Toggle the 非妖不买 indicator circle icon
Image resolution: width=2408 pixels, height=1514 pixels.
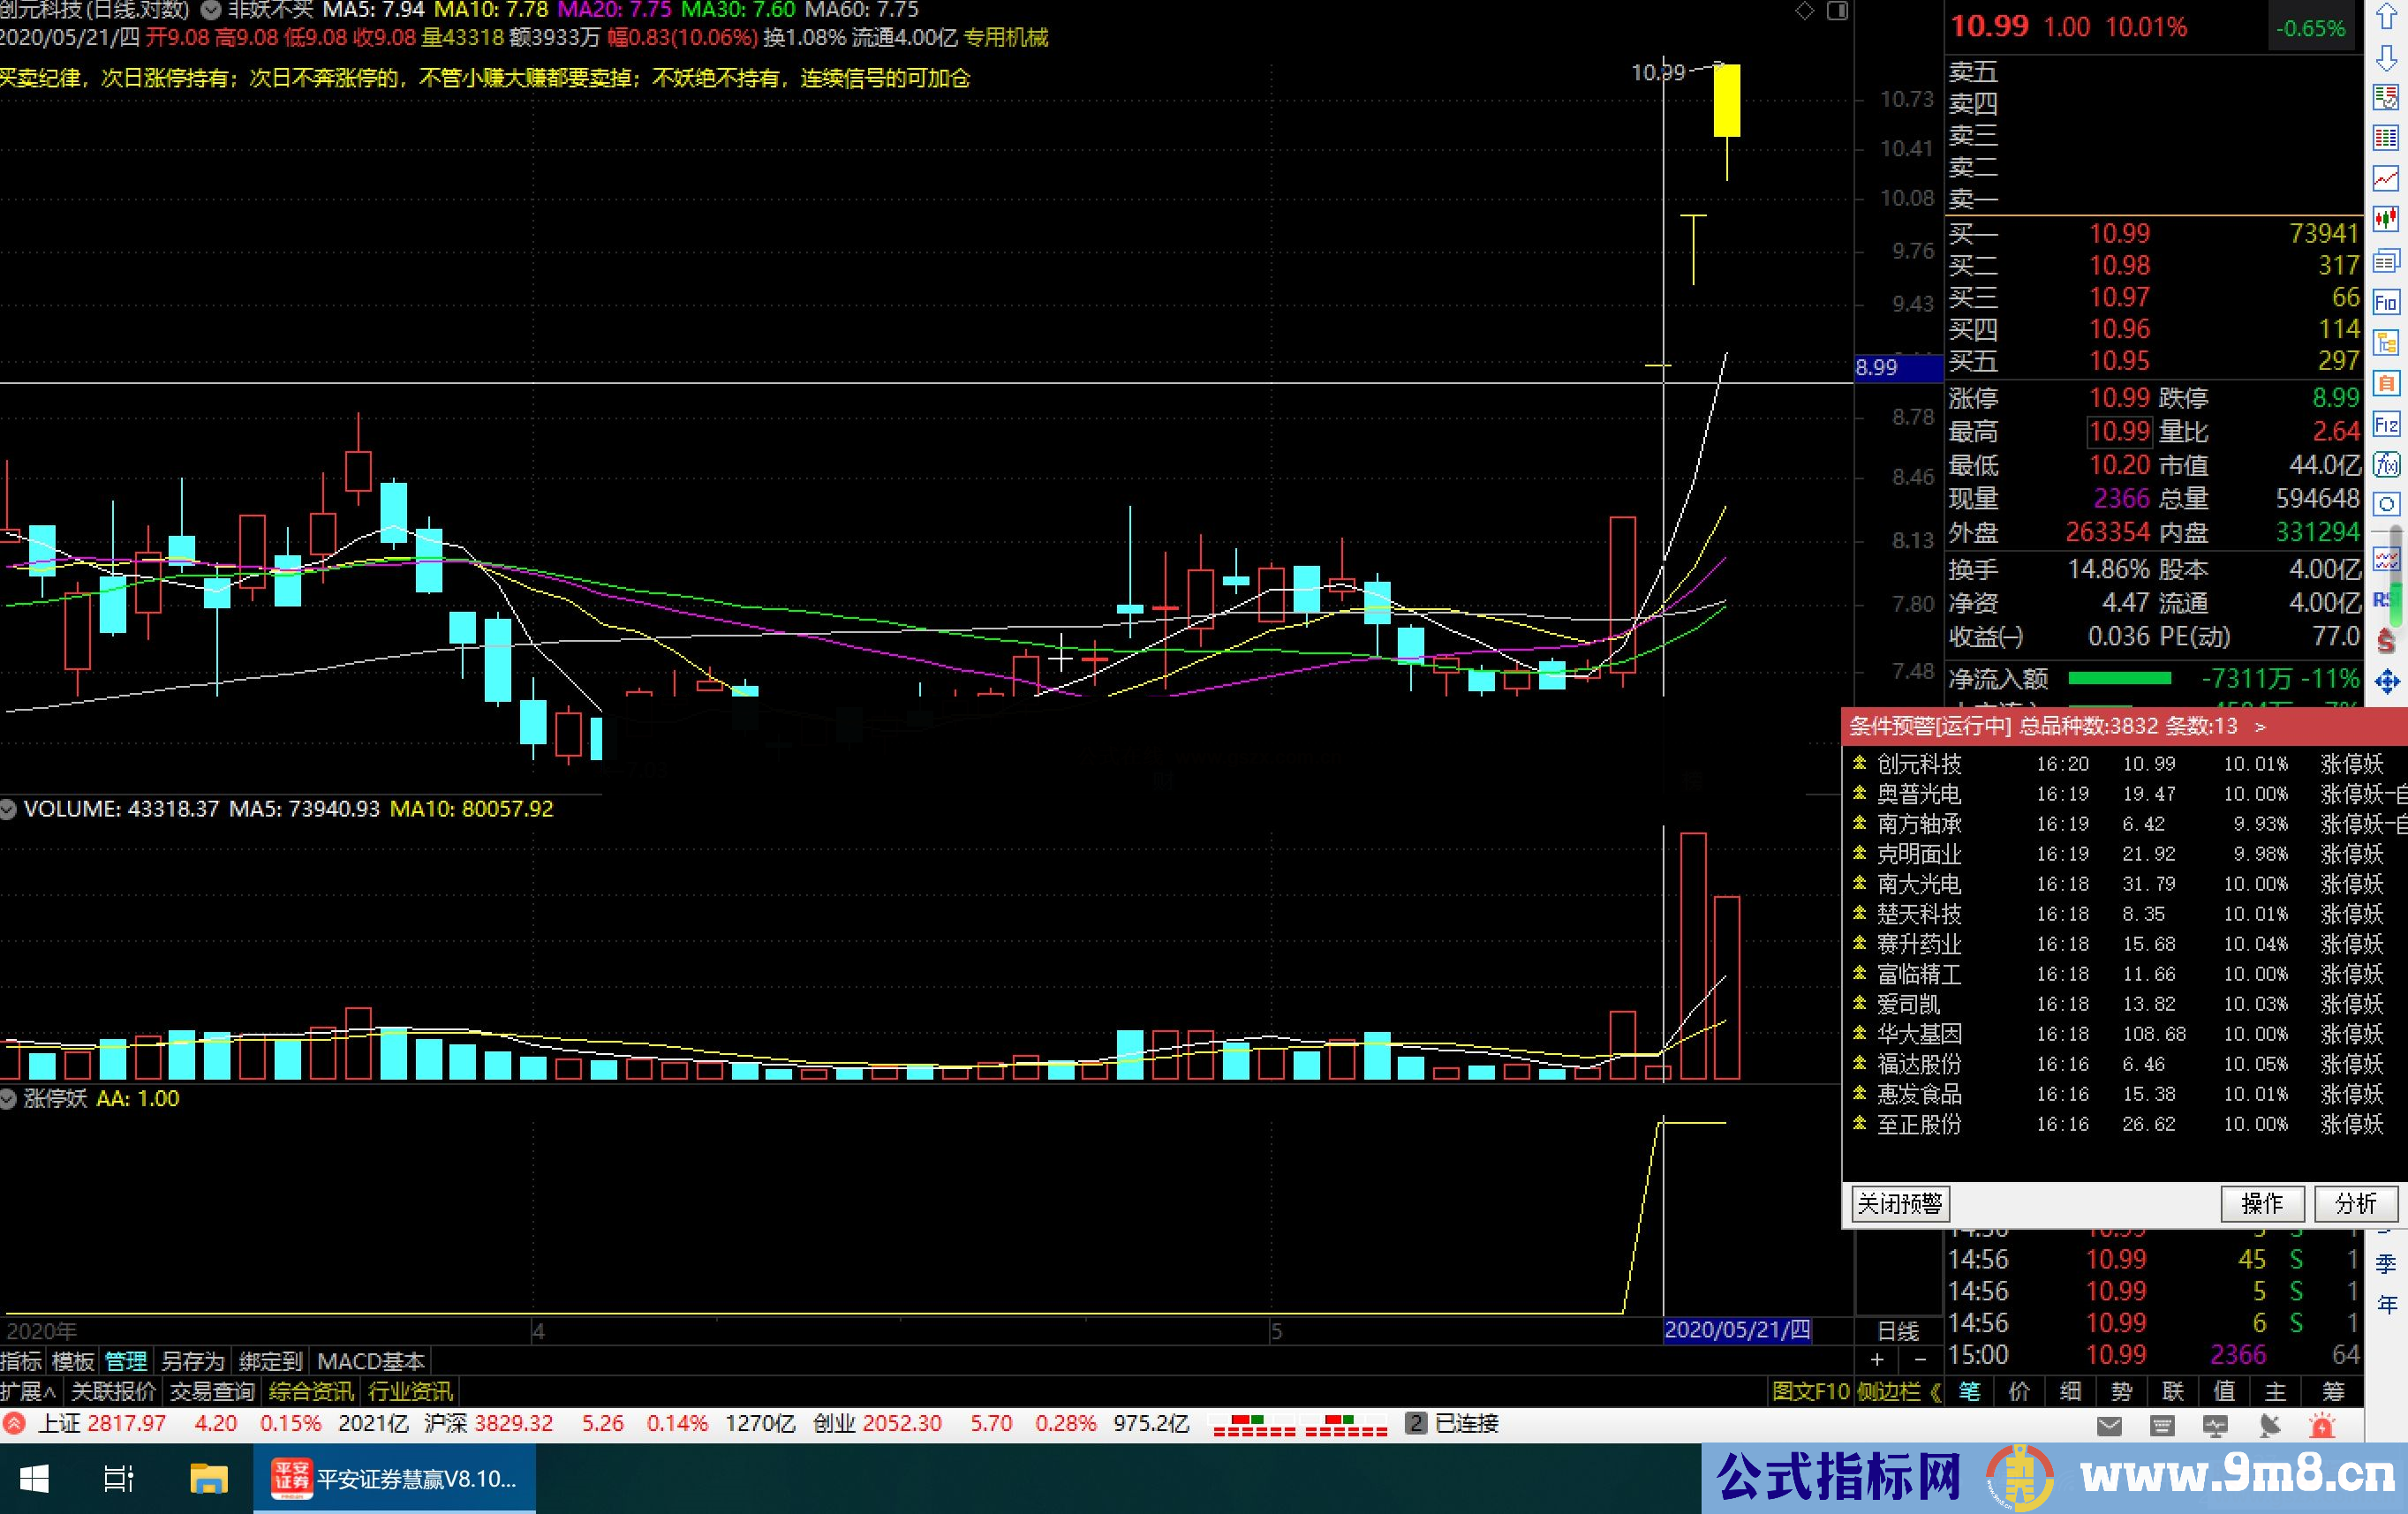click(x=211, y=10)
